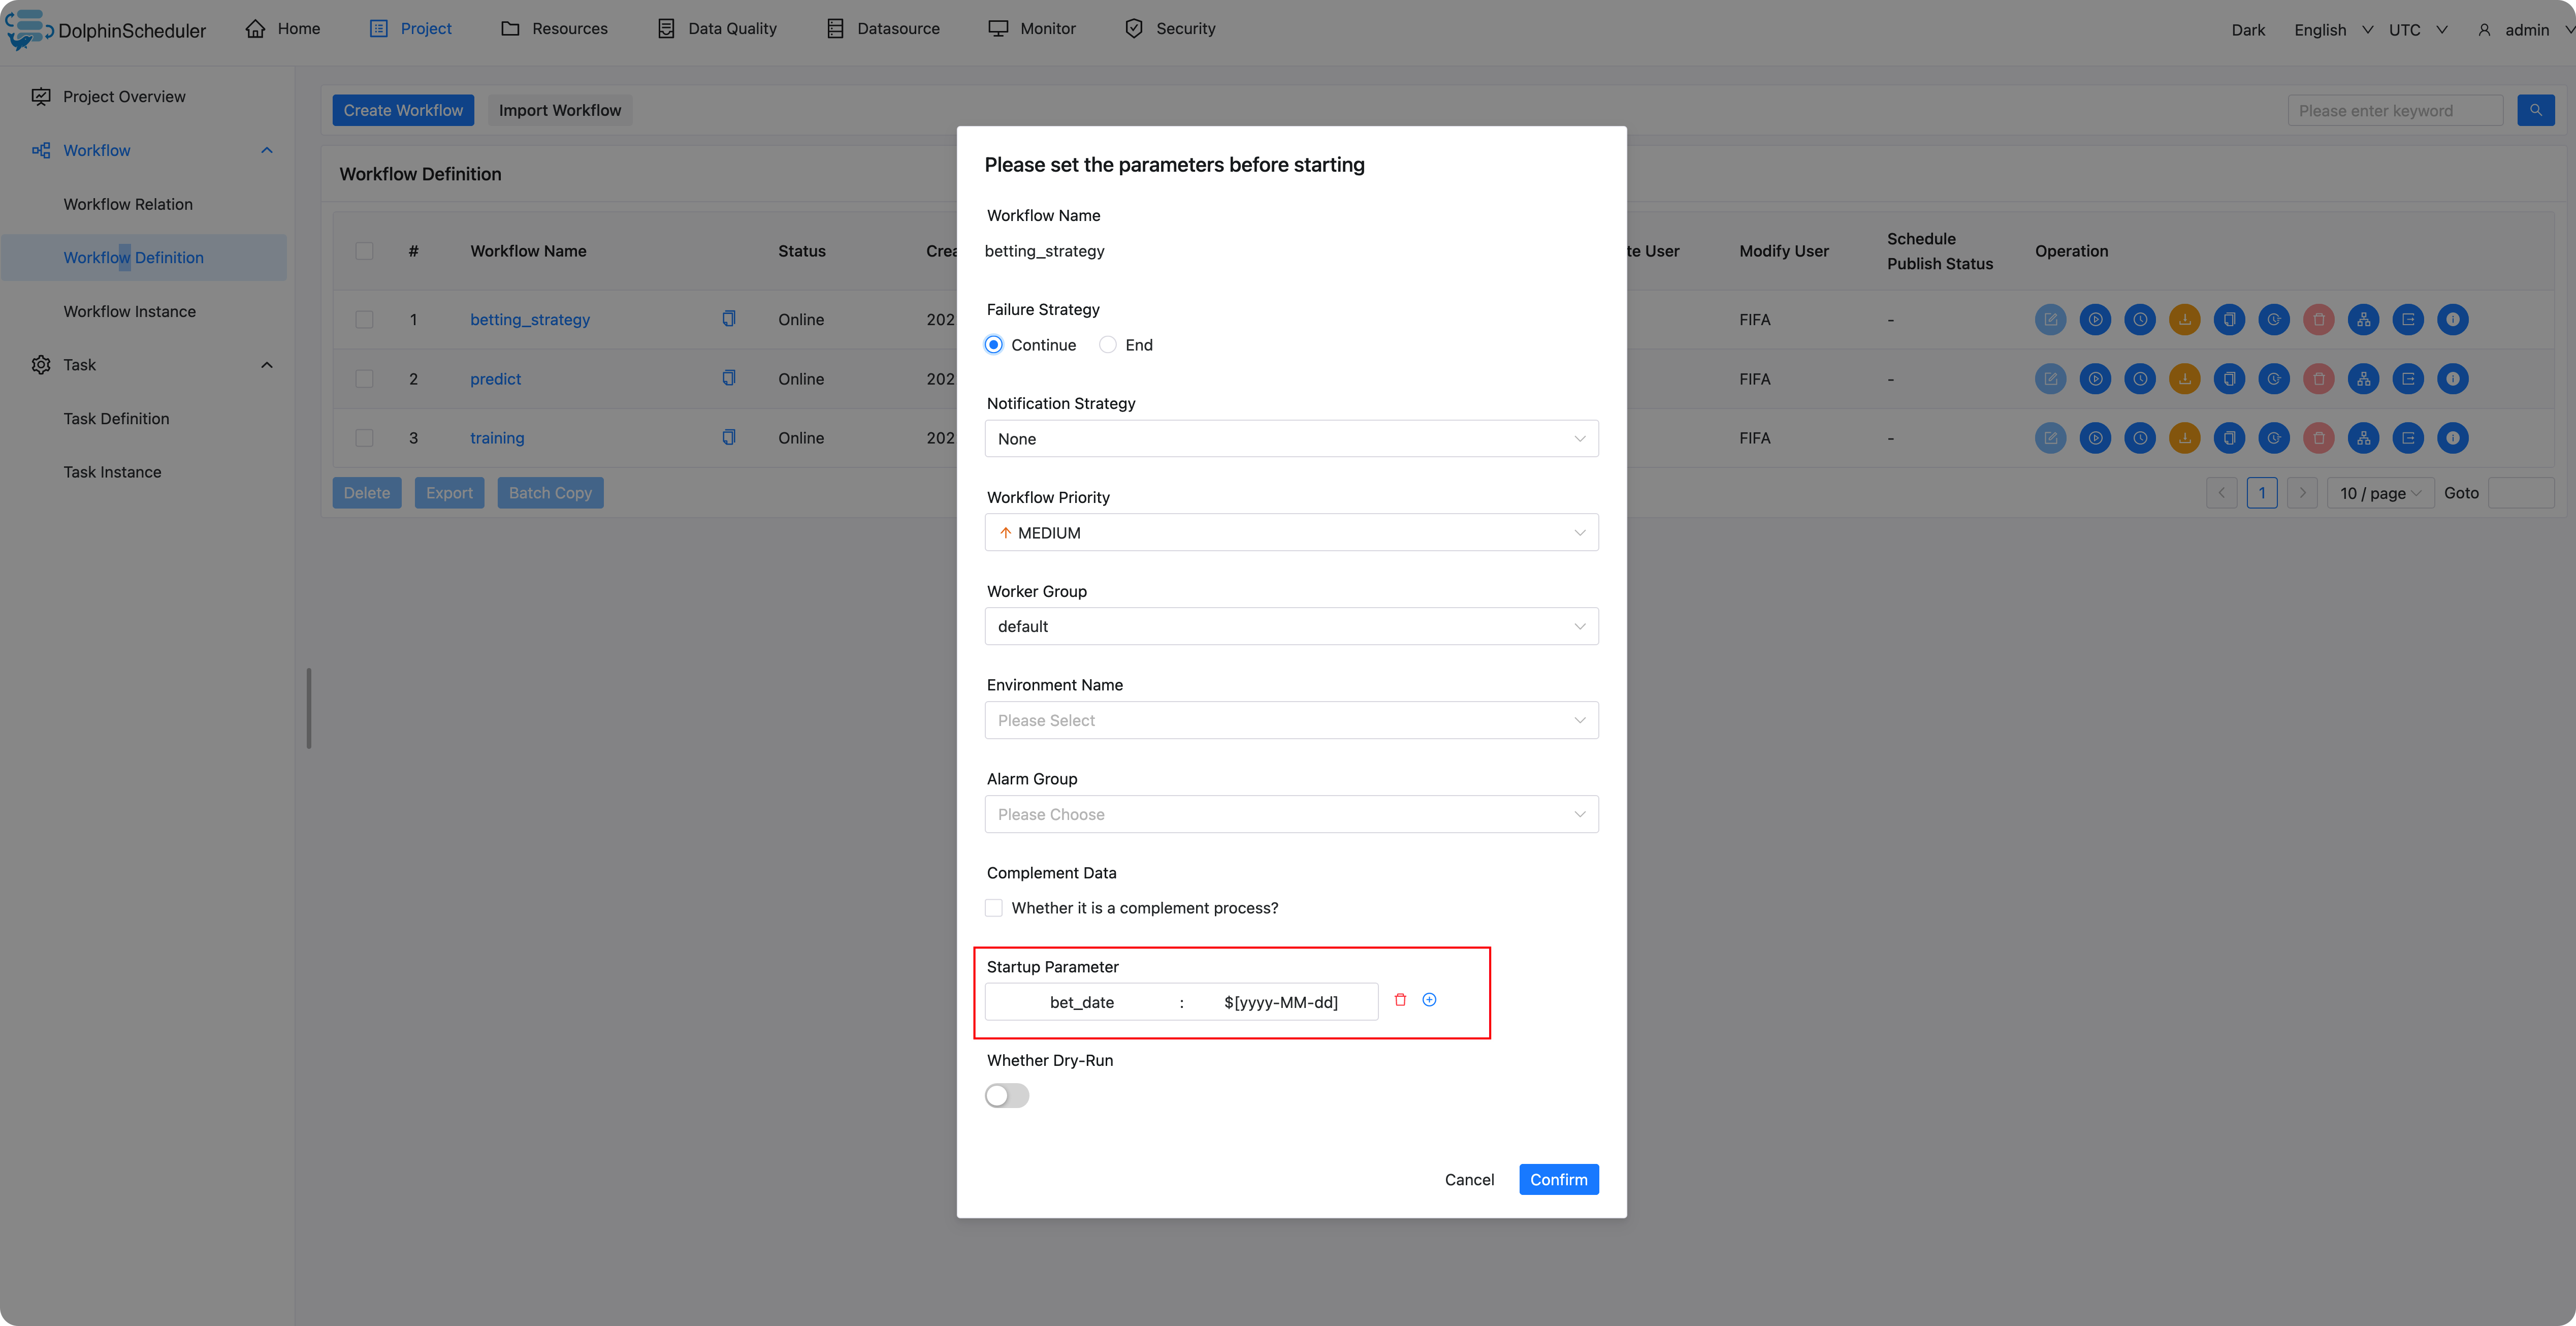The height and width of the screenshot is (1326, 2576).
Task: Delete the bet_date startup parameter
Action: (1400, 1000)
